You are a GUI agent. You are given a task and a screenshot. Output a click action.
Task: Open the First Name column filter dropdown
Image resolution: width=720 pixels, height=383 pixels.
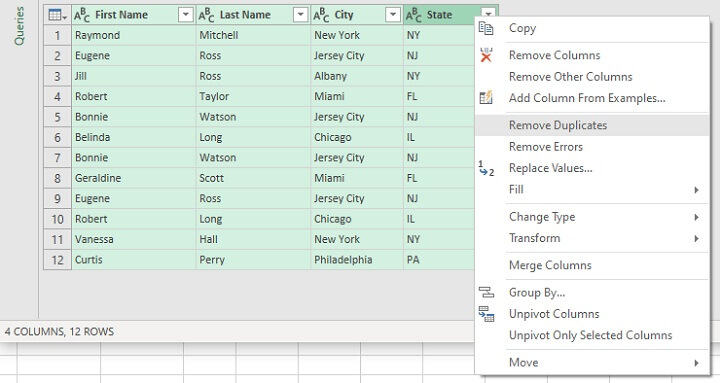coord(185,15)
